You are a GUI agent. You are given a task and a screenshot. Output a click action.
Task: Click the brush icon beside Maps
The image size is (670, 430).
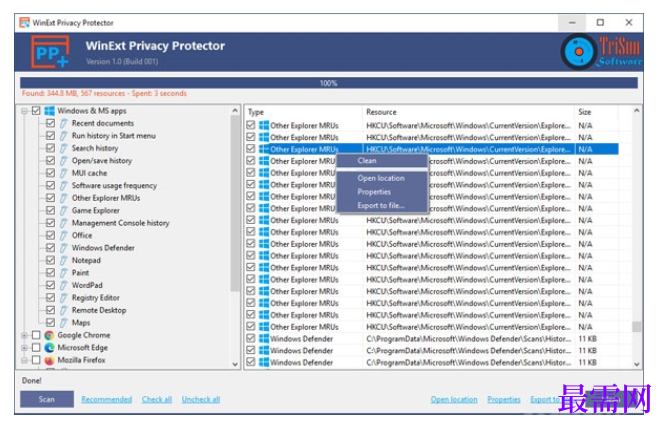click(64, 322)
